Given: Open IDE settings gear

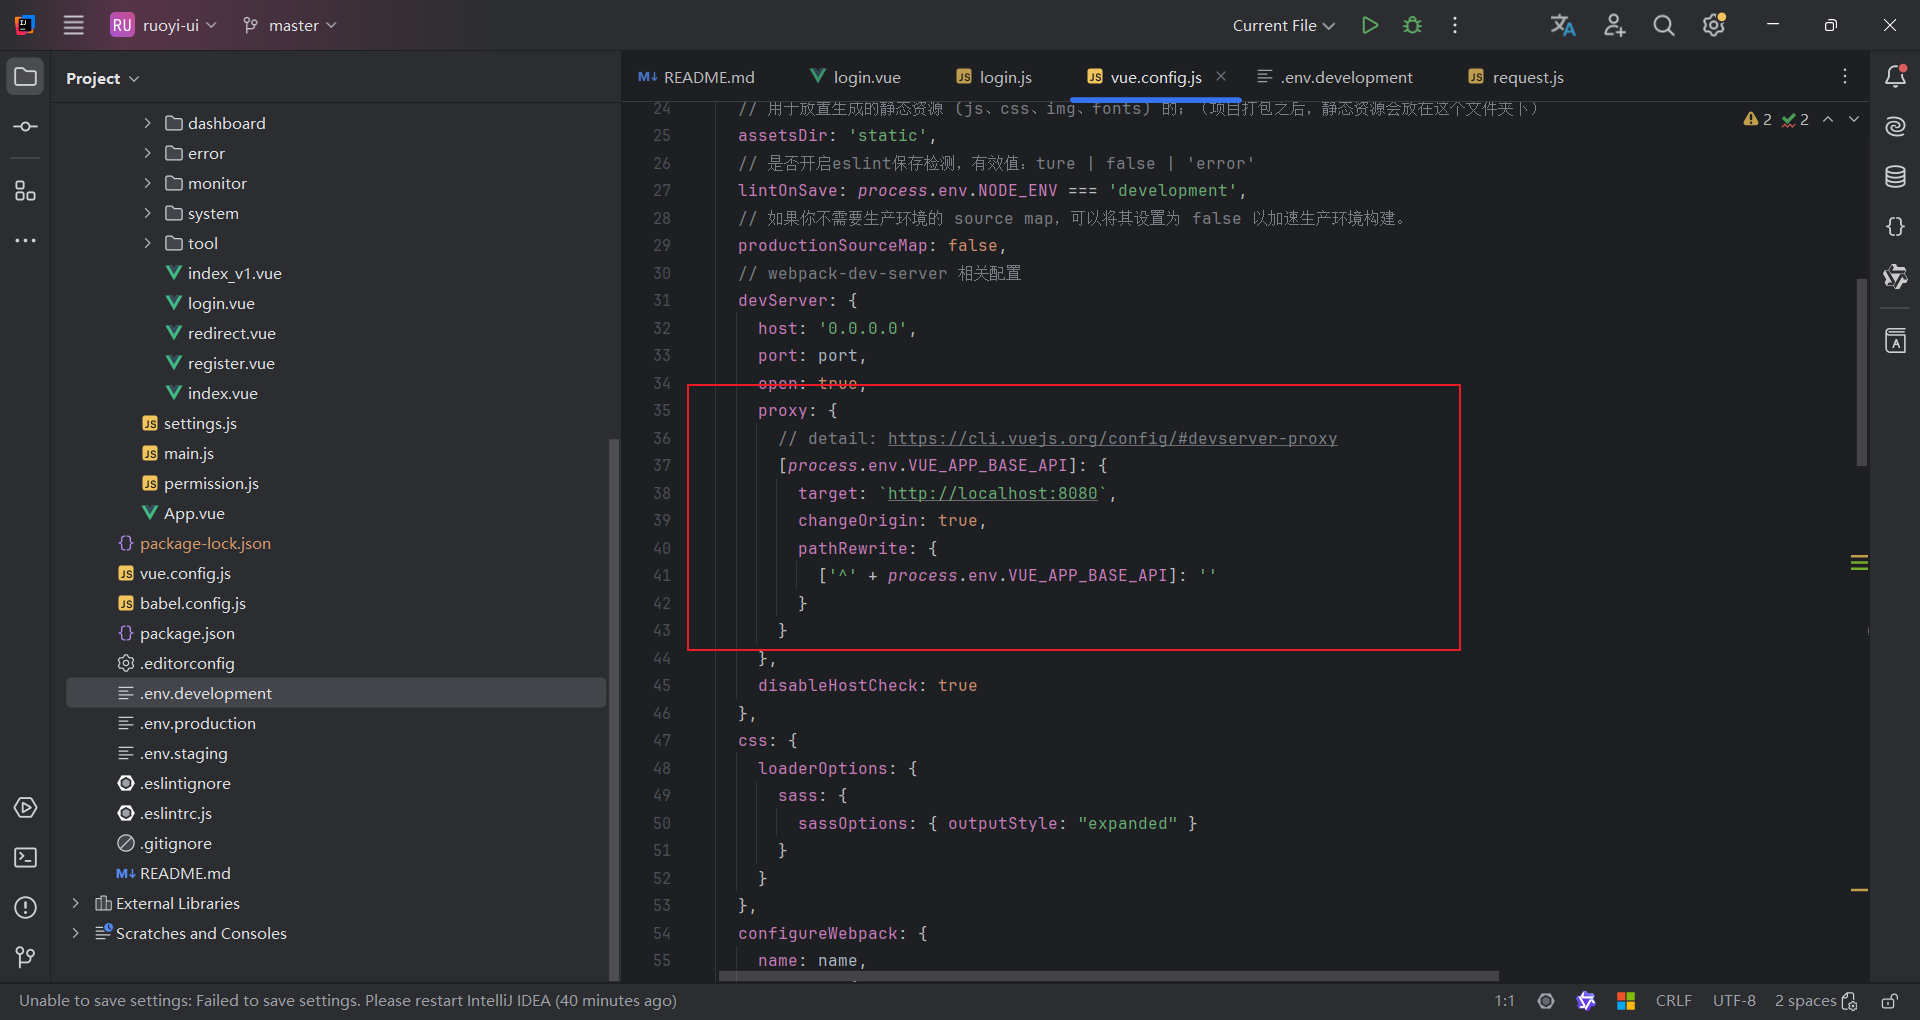Looking at the screenshot, I should 1714,25.
